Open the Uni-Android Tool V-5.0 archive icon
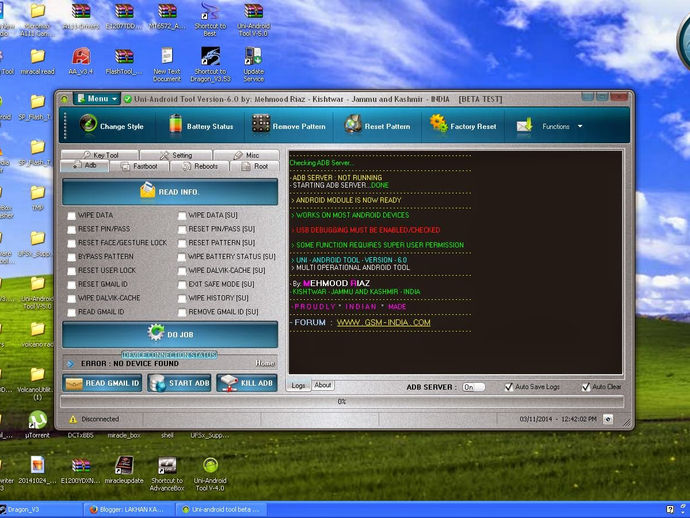 pos(253,20)
